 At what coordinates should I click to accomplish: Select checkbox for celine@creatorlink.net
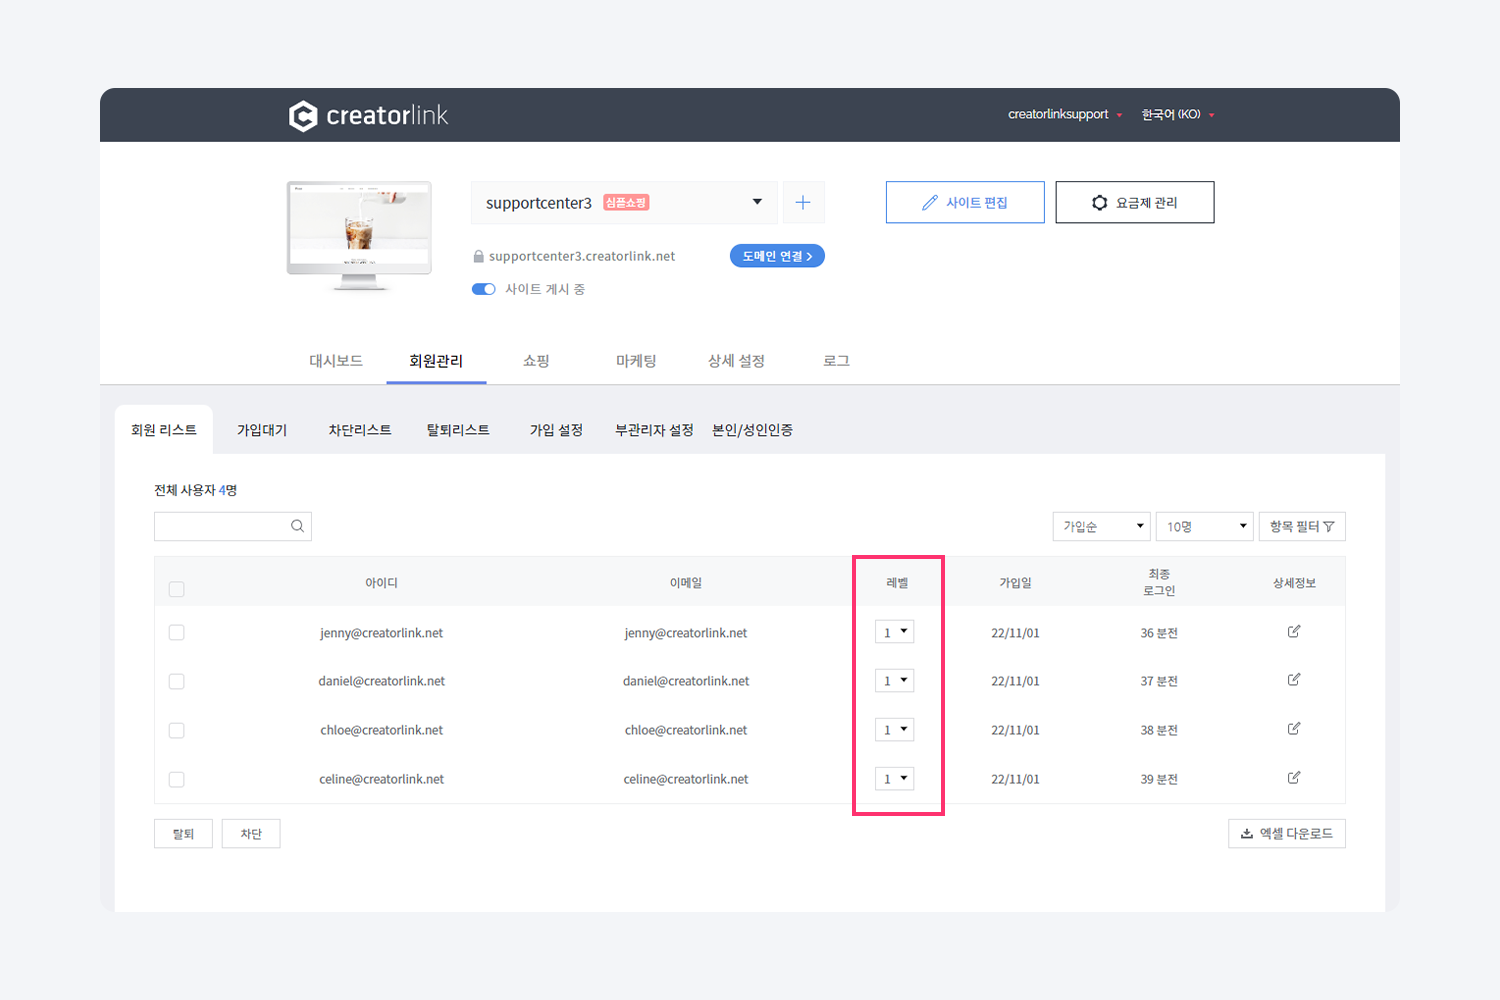click(x=177, y=779)
